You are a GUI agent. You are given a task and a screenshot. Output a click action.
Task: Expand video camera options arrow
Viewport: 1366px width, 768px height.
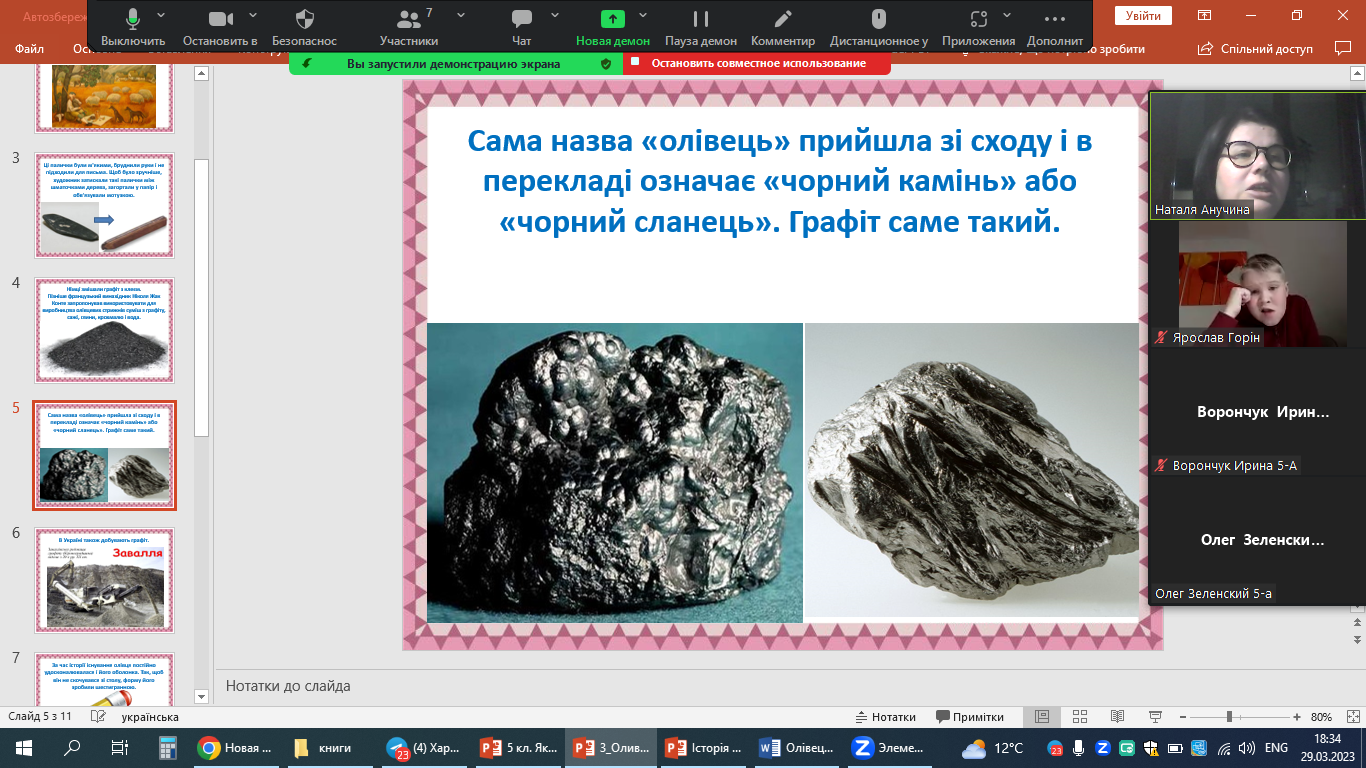(x=252, y=16)
